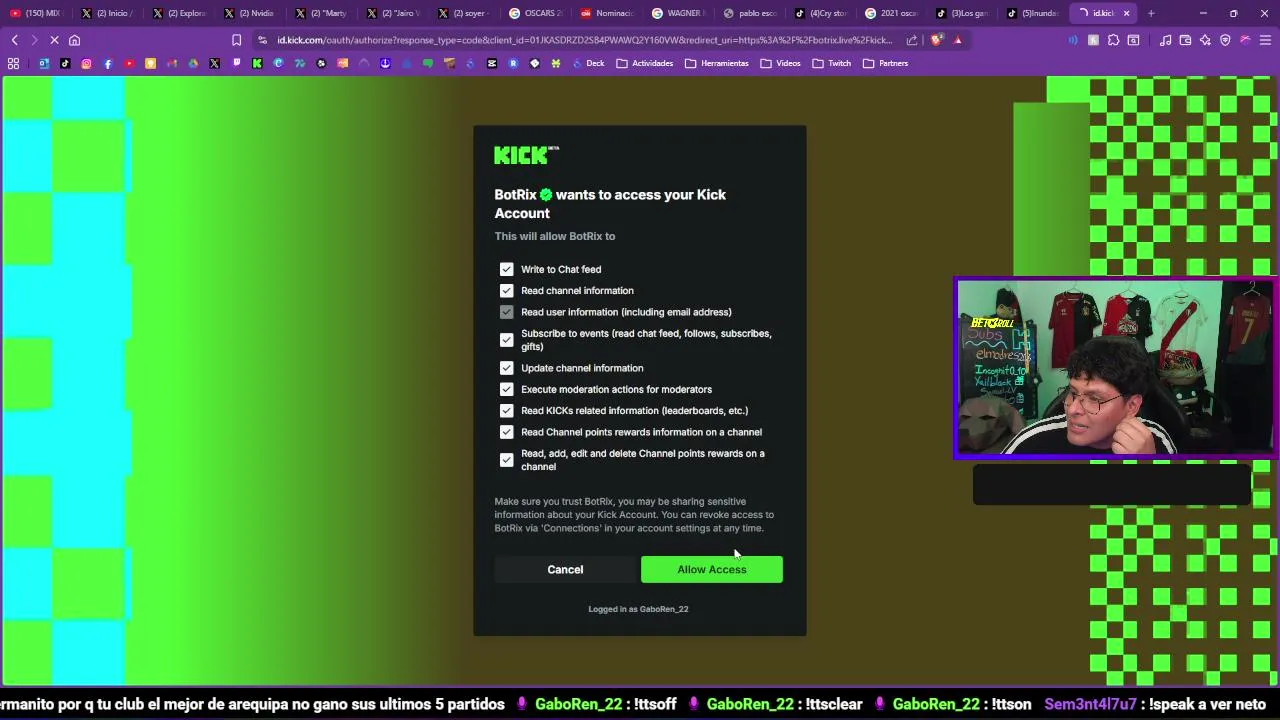Switch to the OSCARS Google tab

pyautogui.click(x=536, y=13)
